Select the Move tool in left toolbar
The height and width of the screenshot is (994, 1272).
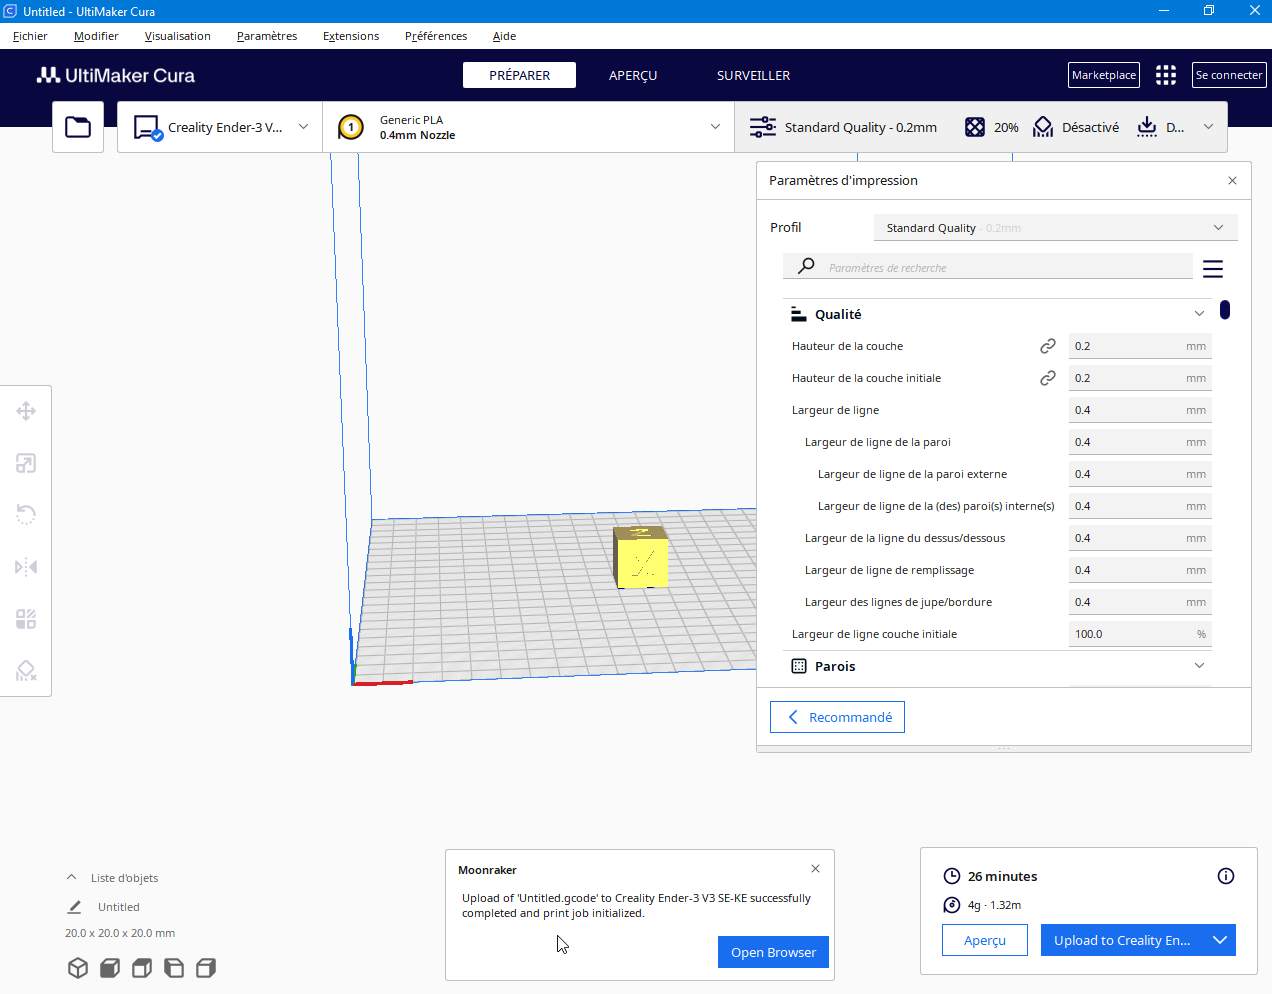click(26, 411)
